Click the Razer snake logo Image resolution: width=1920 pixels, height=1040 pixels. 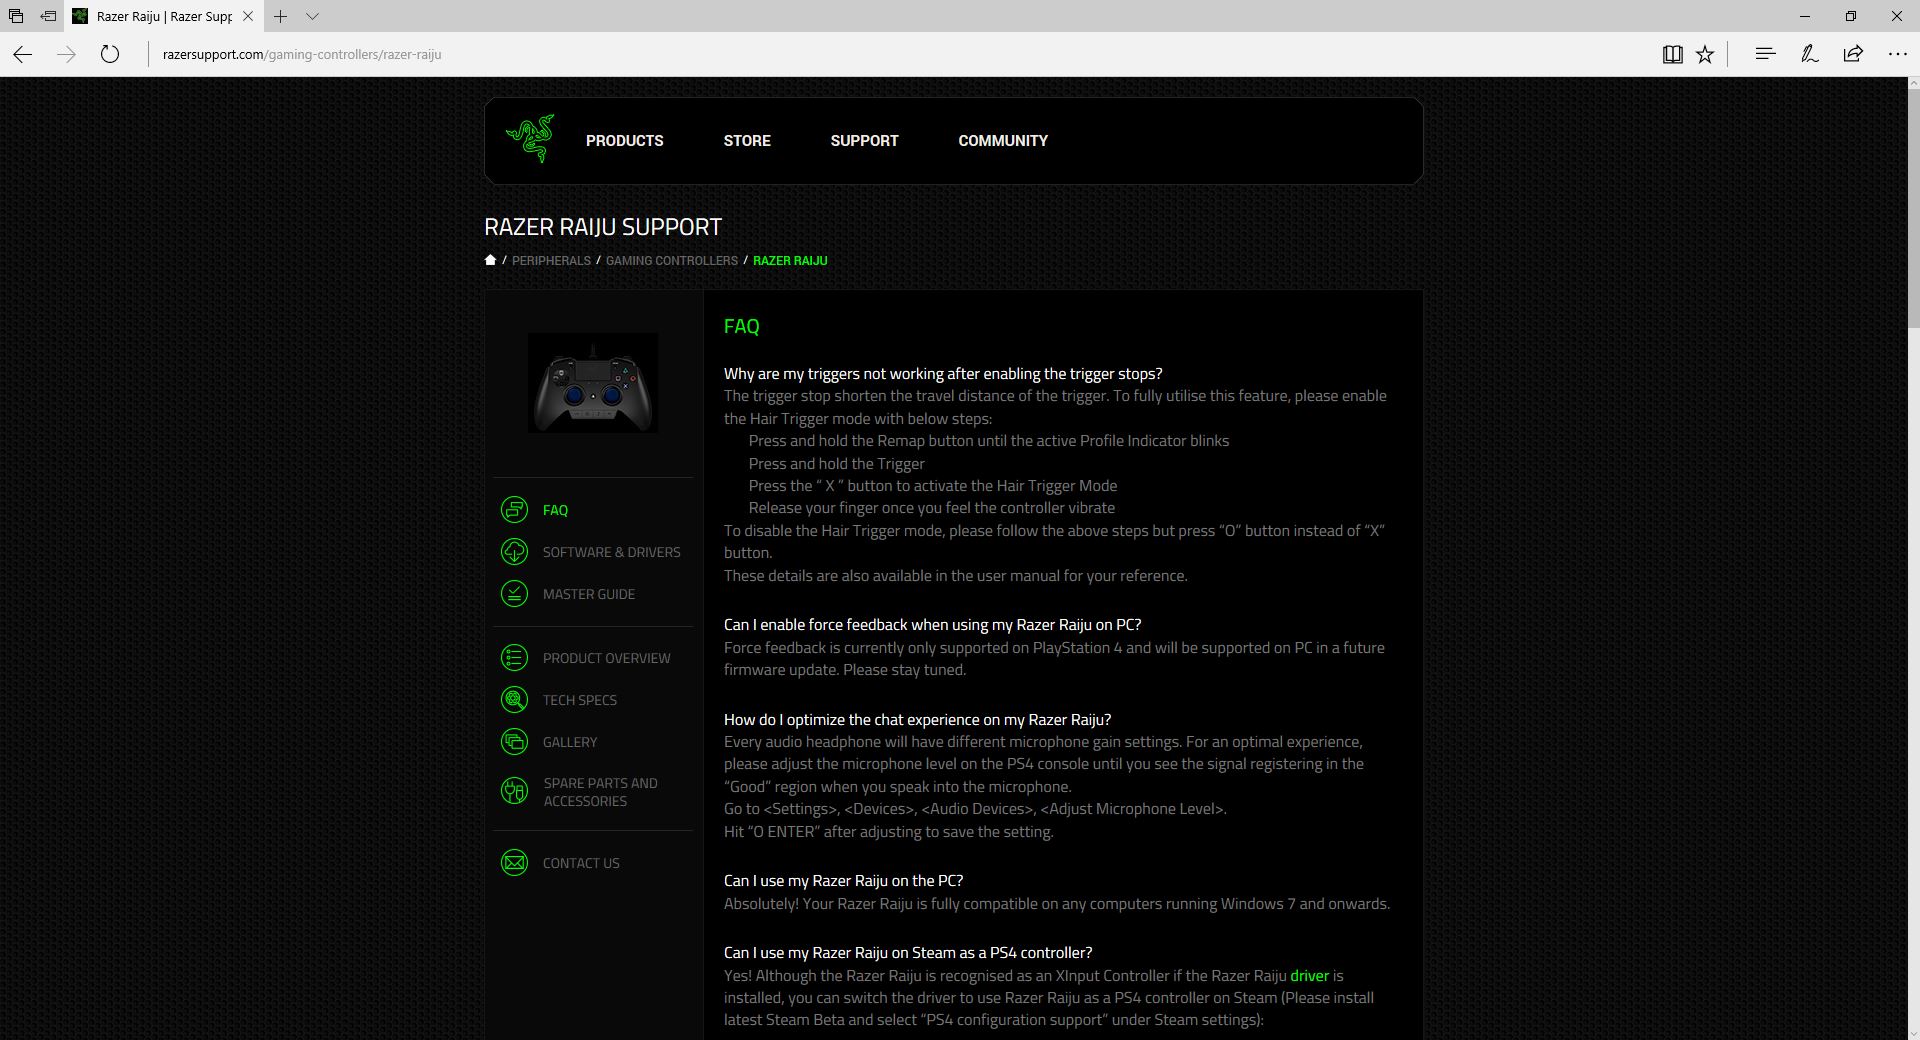530,139
